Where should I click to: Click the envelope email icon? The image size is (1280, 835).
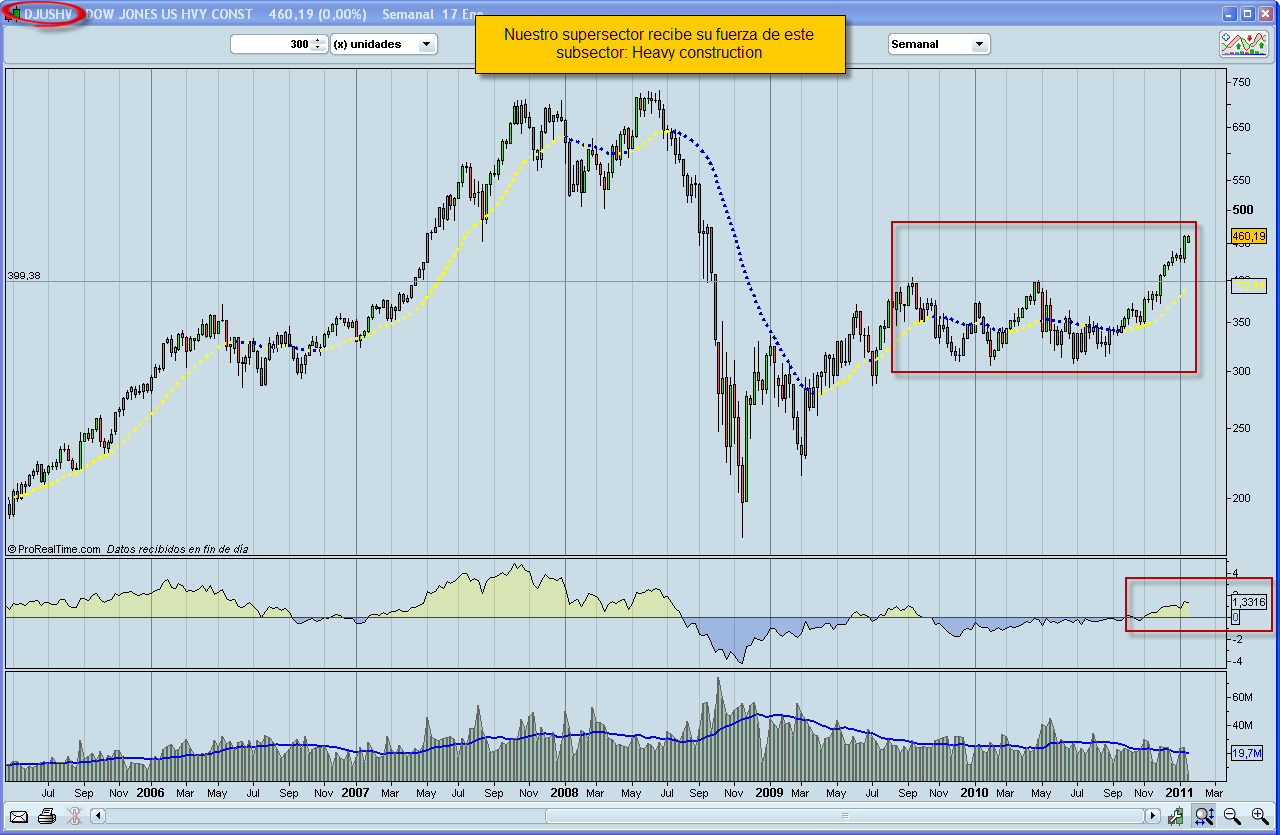point(19,816)
